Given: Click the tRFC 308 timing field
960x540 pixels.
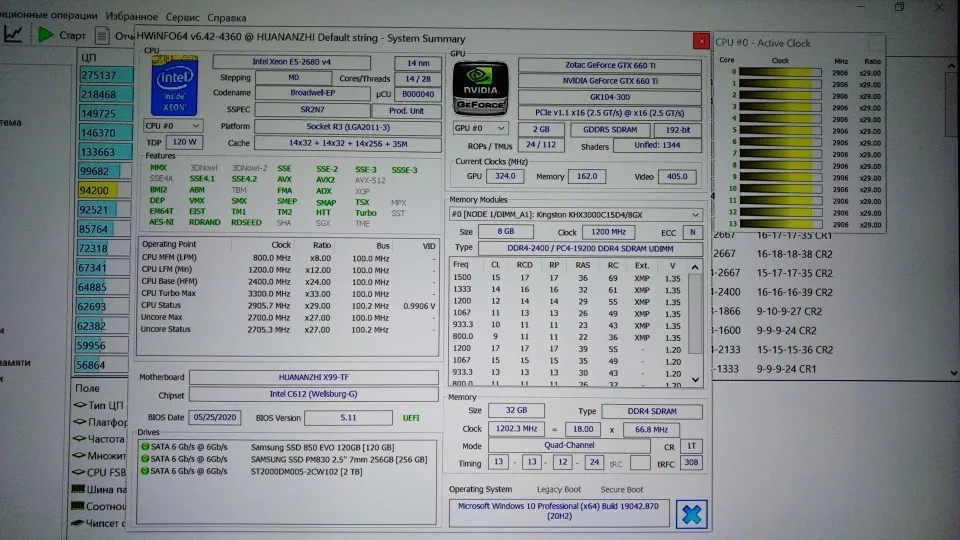Looking at the screenshot, I should click(x=691, y=463).
